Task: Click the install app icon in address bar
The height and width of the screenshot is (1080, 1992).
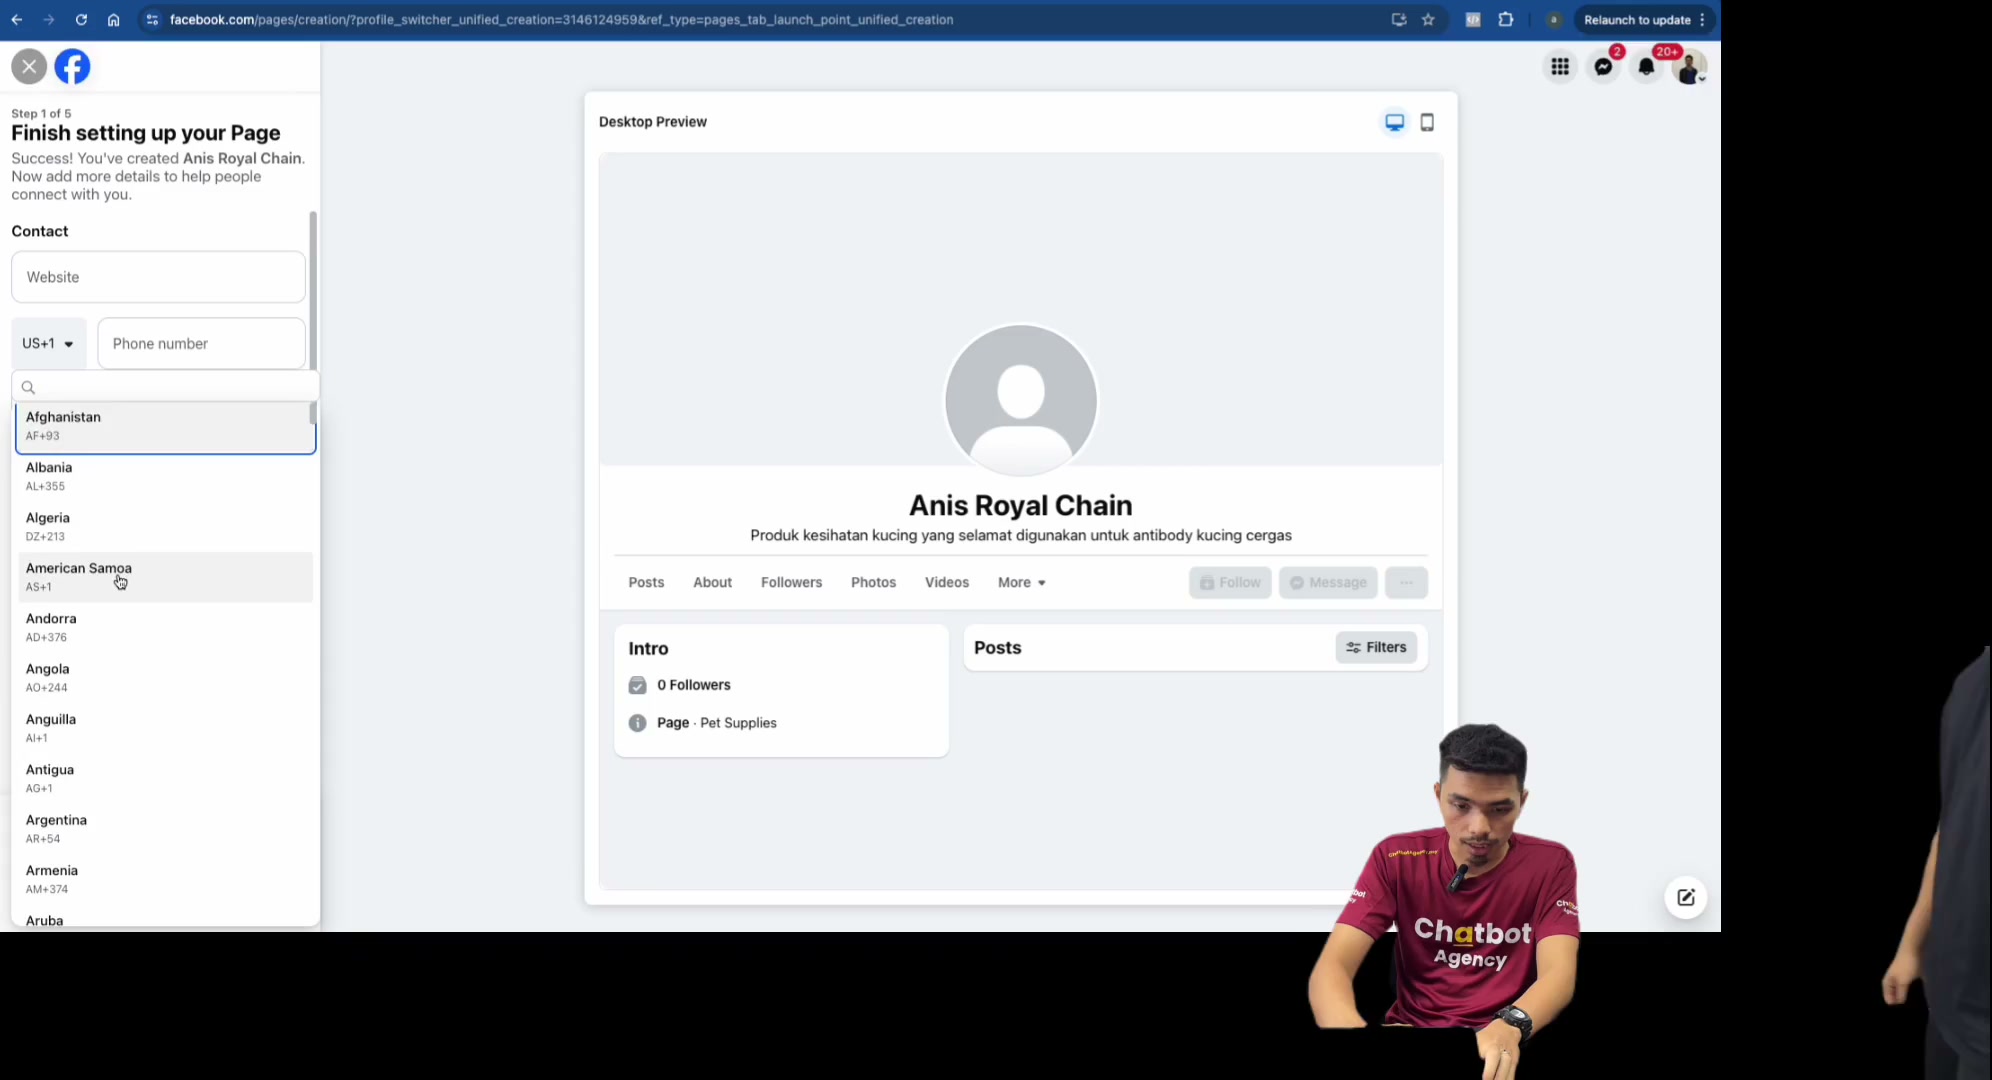Action: pyautogui.click(x=1399, y=20)
